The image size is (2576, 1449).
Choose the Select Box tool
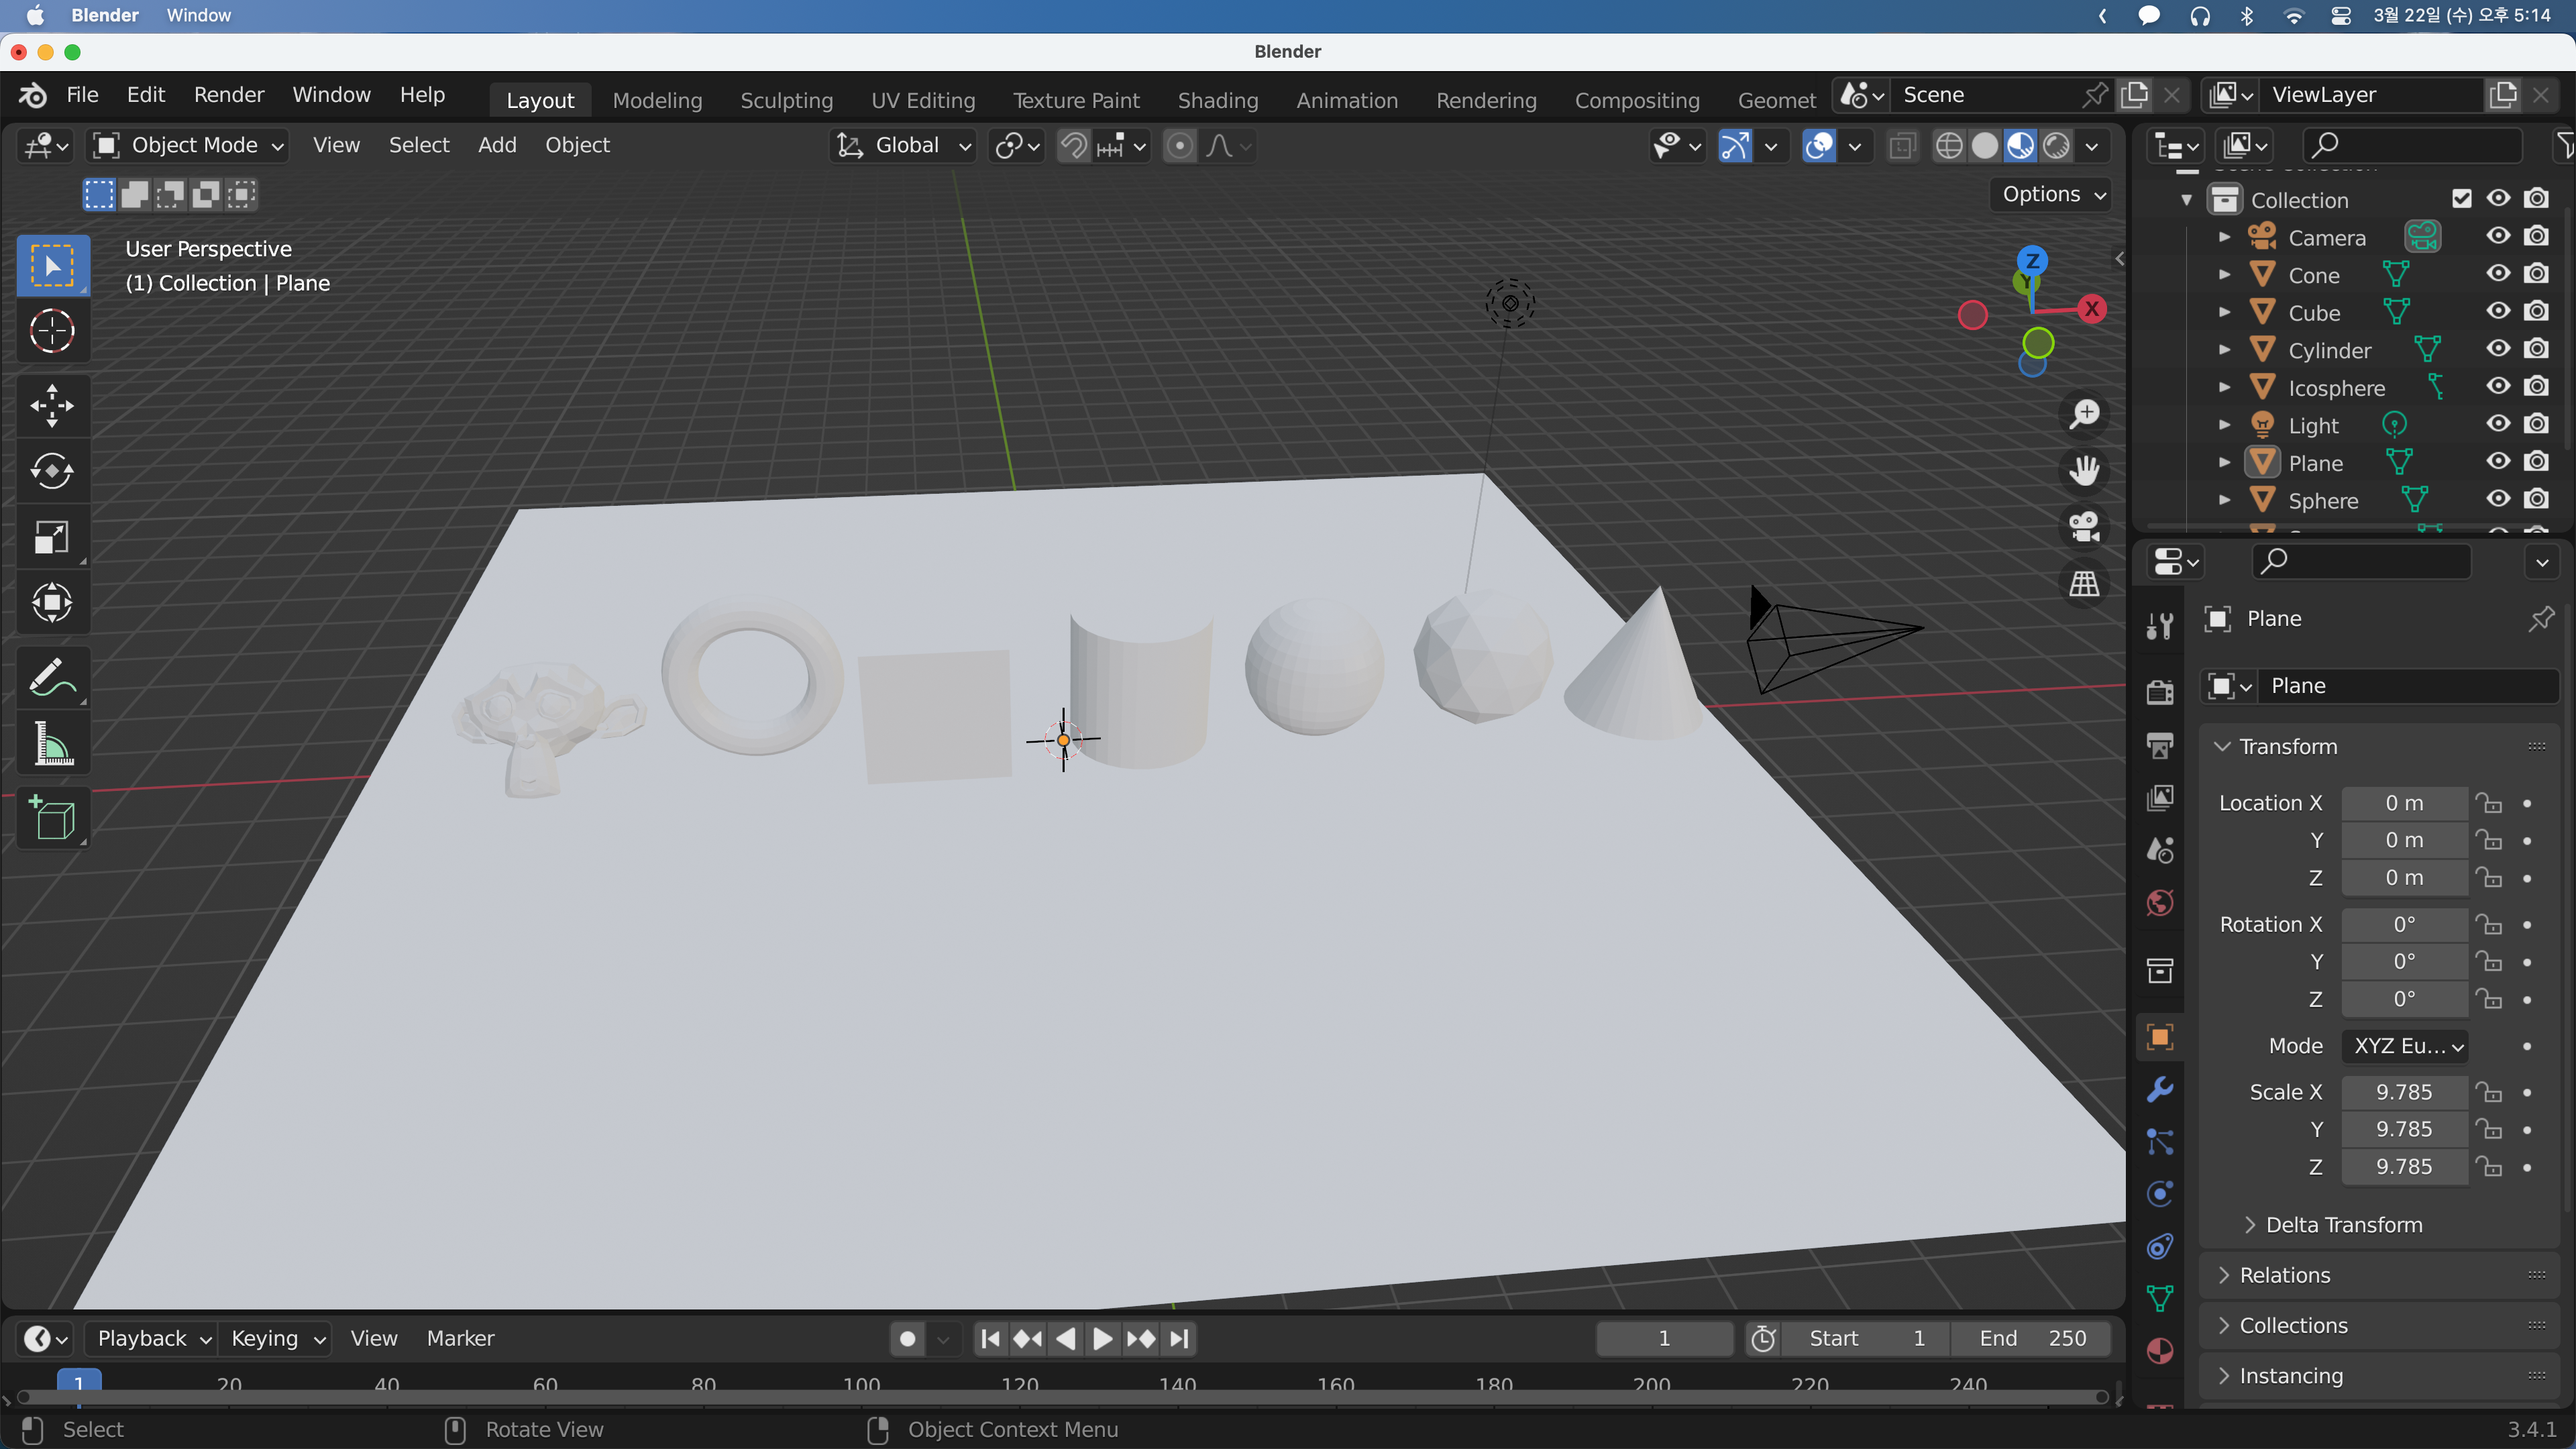(x=52, y=265)
